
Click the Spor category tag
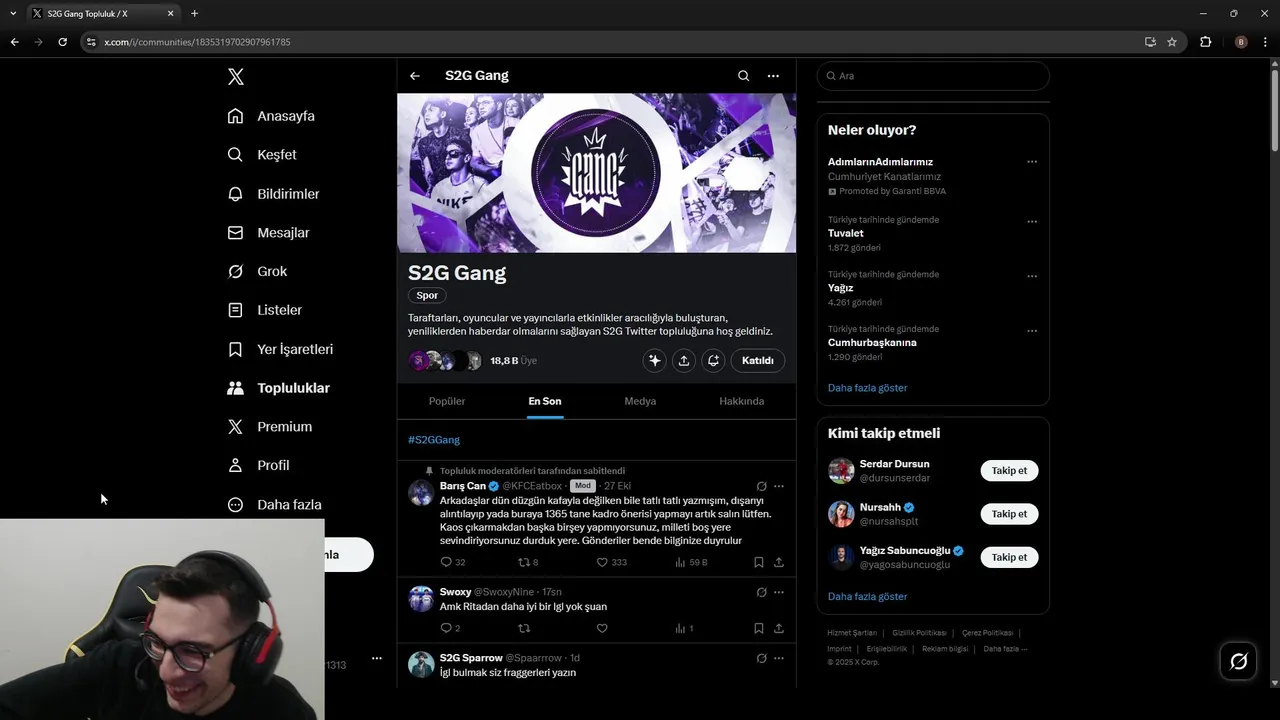pos(427,295)
